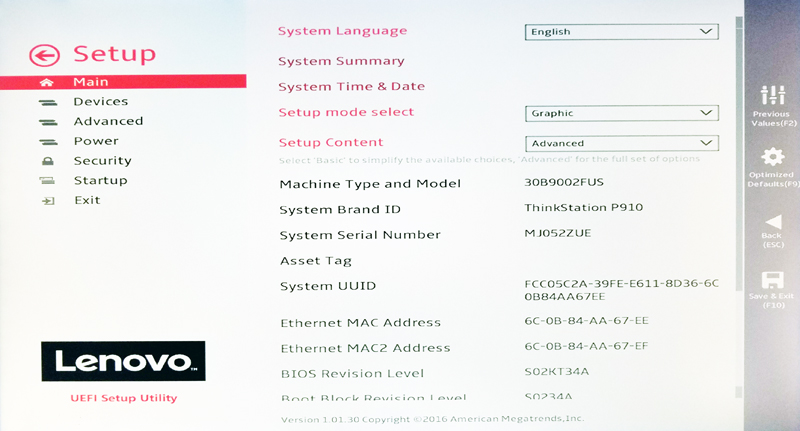Switch to the Devices menu
The width and height of the screenshot is (800, 431).
tap(100, 102)
